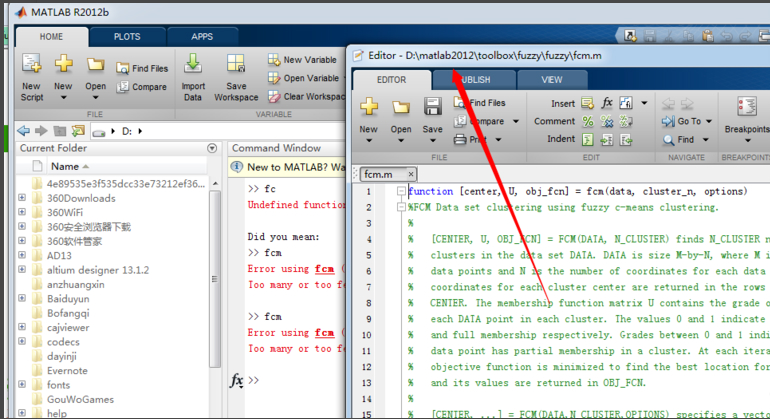Click Increase Indent icon in Editor
Screen dimensions: 770x419
point(607,140)
